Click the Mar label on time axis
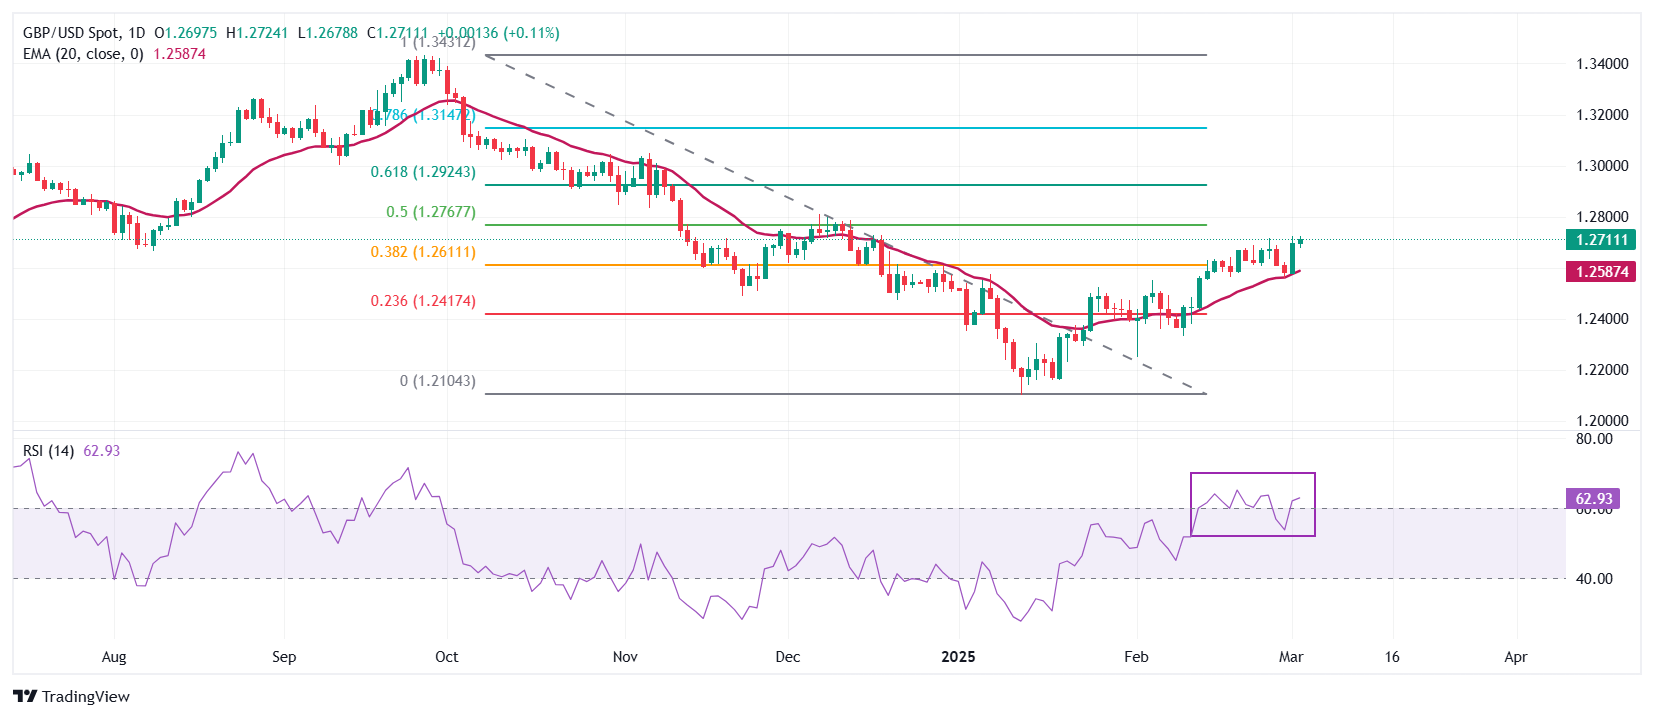The height and width of the screenshot is (718, 1654). click(1291, 657)
